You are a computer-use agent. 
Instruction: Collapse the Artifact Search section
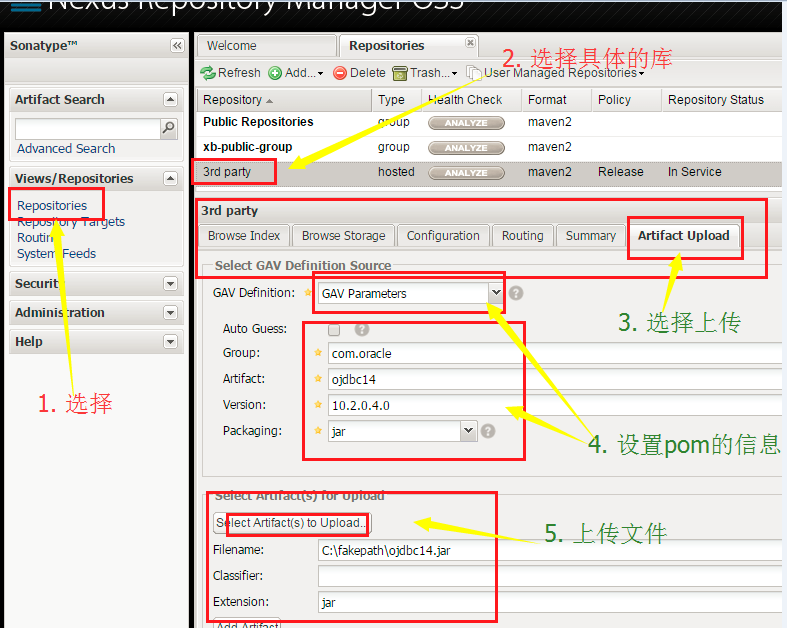pyautogui.click(x=171, y=100)
